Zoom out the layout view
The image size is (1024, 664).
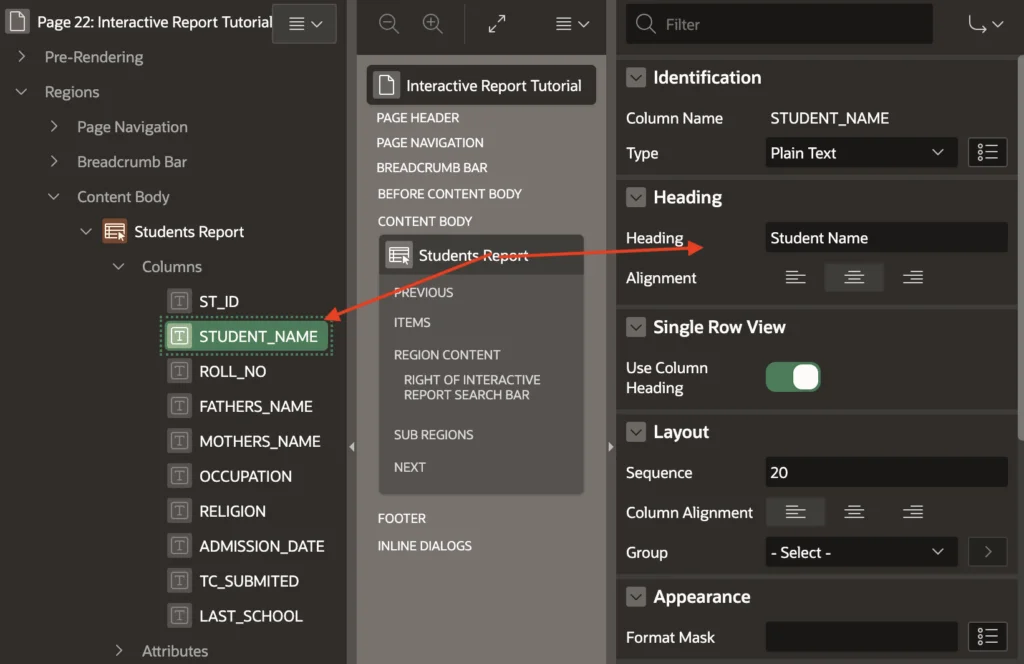pyautogui.click(x=389, y=24)
